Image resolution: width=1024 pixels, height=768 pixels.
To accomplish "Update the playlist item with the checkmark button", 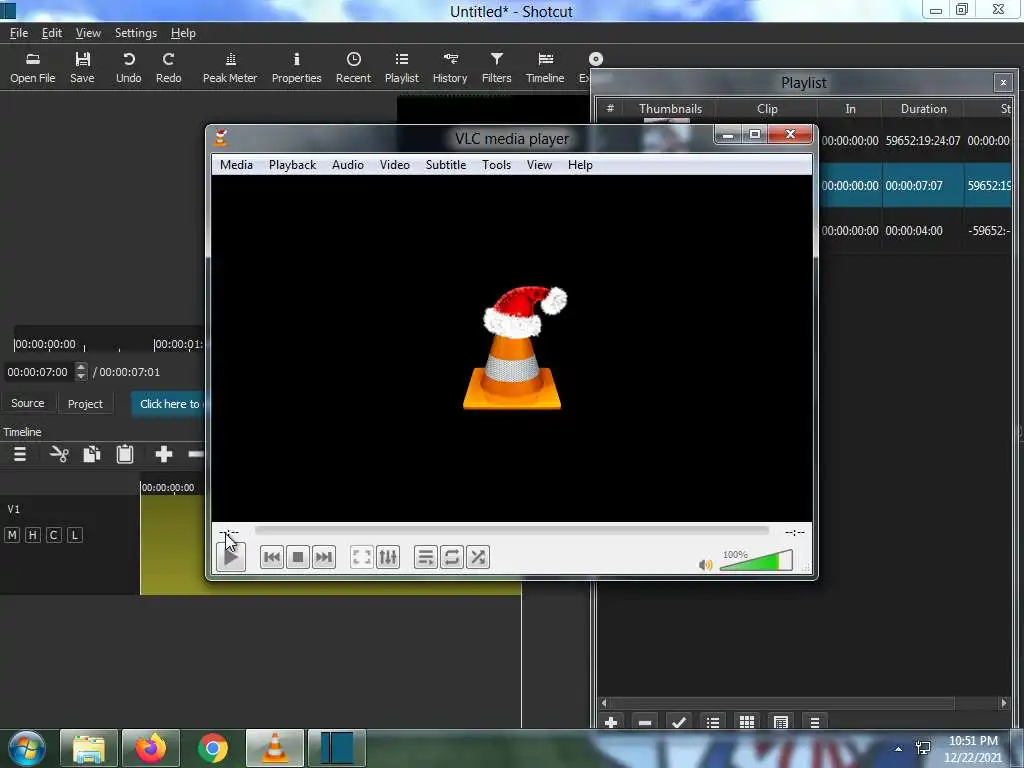I will pos(679,722).
